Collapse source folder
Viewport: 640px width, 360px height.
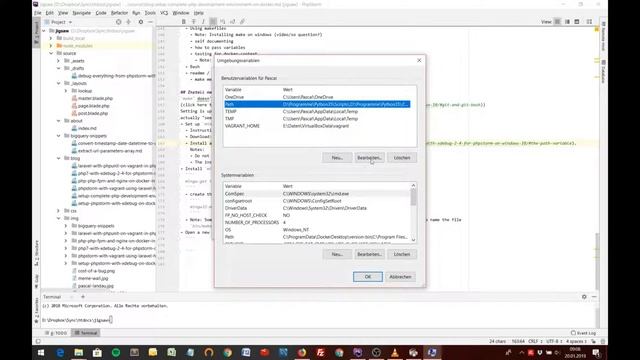[x=51, y=53]
